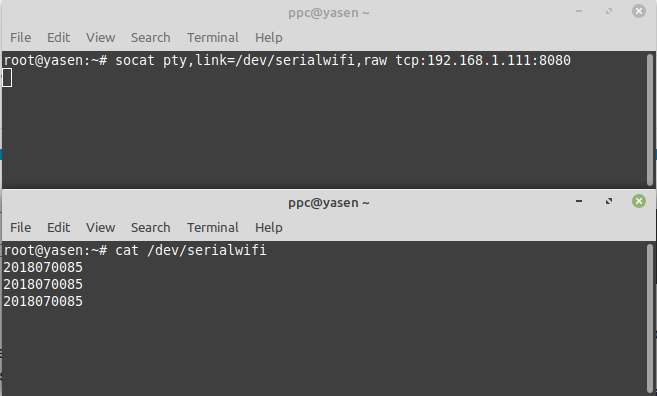Close the lower cat serialwifi terminal window
Image resolution: width=657 pixels, height=396 pixels.
pyautogui.click(x=639, y=201)
